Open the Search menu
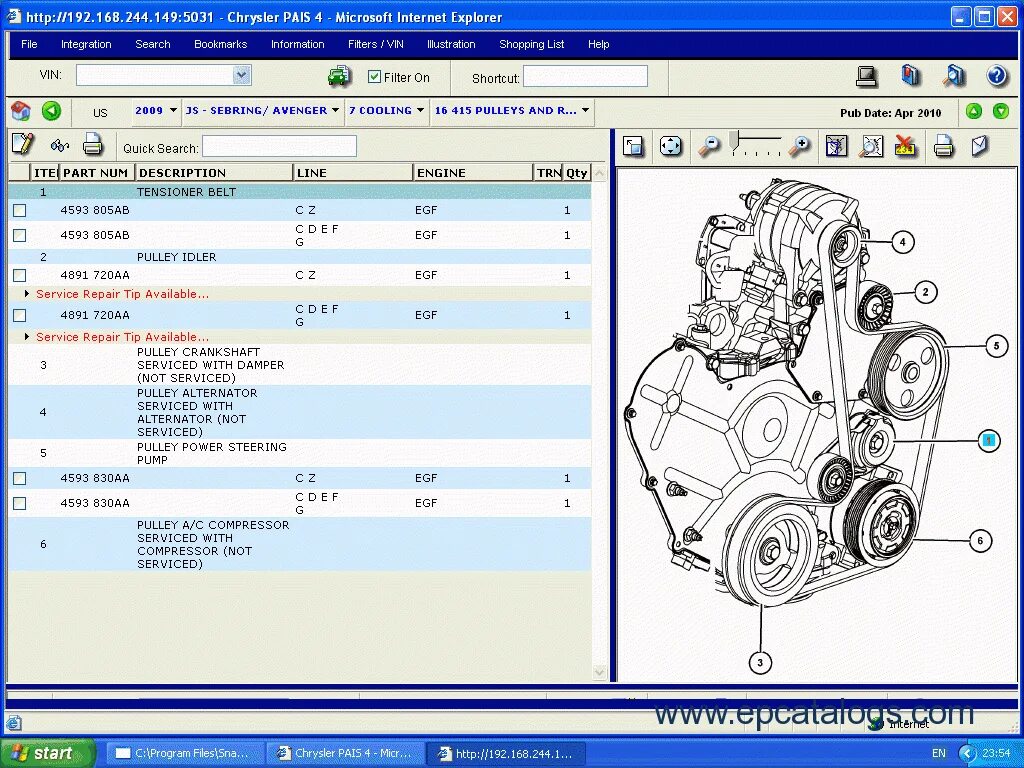The height and width of the screenshot is (768, 1024). pos(153,44)
